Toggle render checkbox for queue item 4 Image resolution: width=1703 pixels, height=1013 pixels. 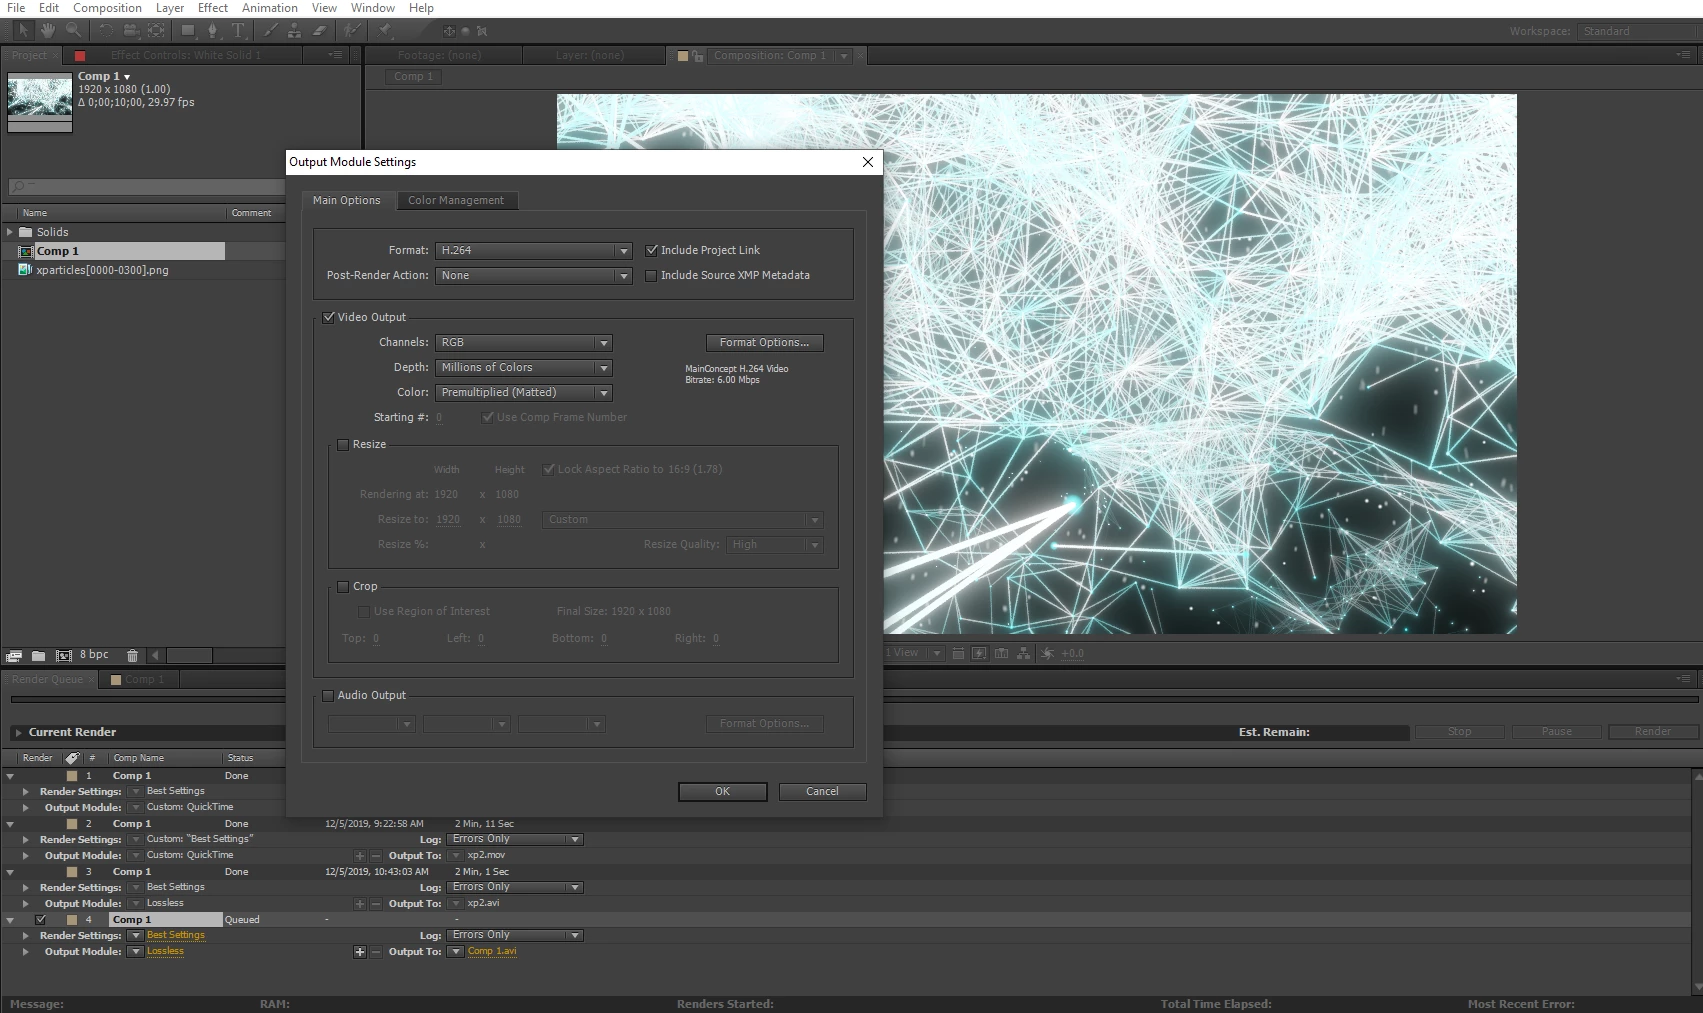(41, 920)
